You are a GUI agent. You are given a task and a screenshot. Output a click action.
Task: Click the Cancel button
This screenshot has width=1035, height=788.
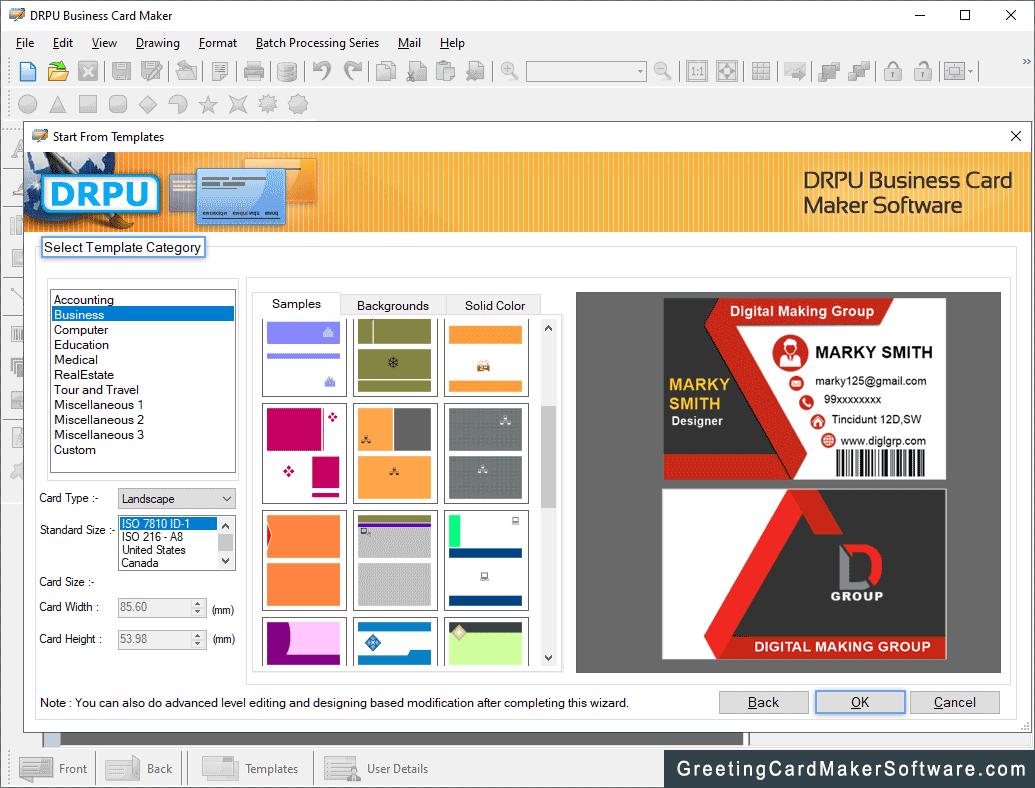[954, 702]
